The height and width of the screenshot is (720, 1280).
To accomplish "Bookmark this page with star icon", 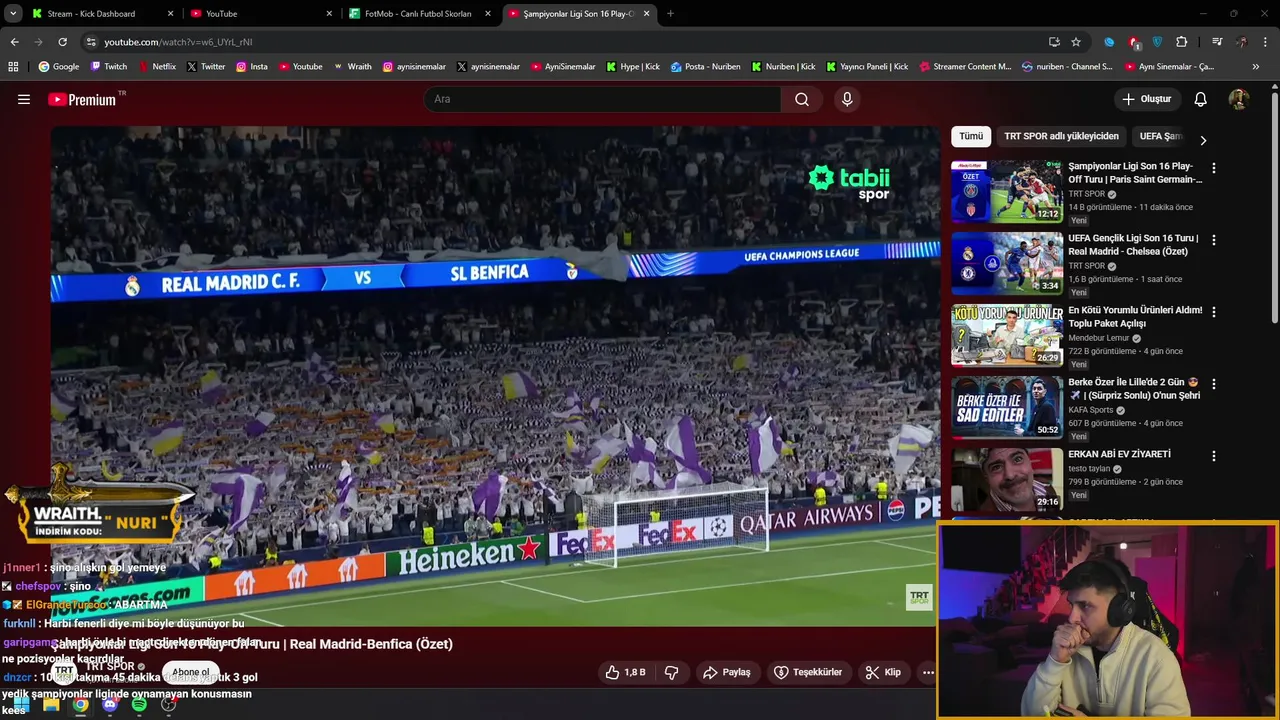I will point(1076,42).
